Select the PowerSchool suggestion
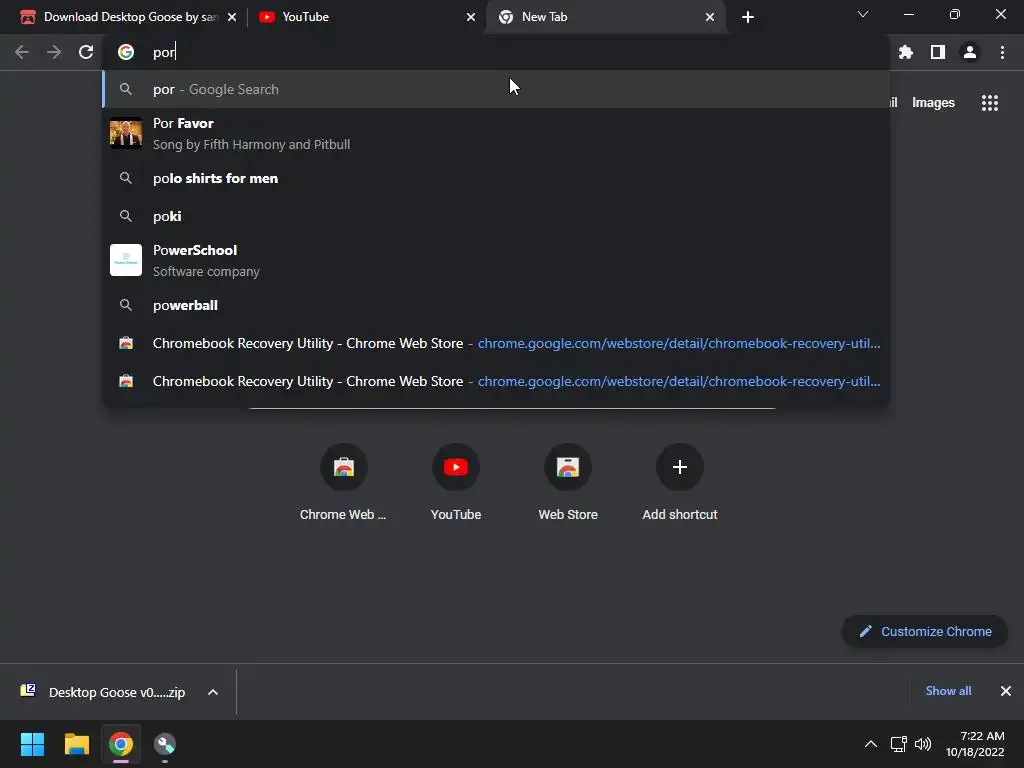Viewport: 1024px width, 768px height. pyautogui.click(x=496, y=260)
